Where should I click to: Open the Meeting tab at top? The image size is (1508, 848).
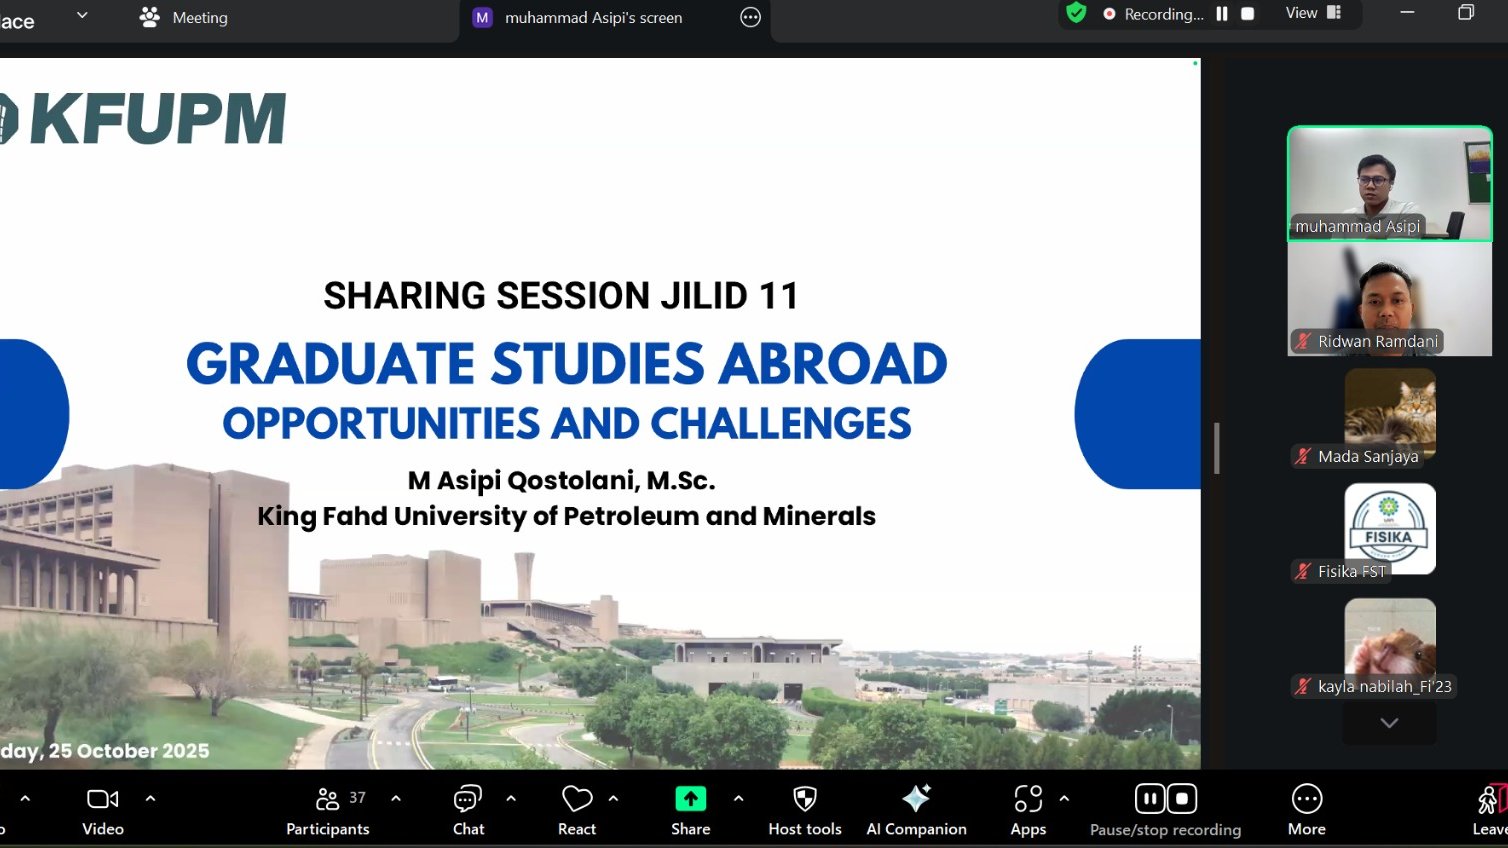pos(185,18)
